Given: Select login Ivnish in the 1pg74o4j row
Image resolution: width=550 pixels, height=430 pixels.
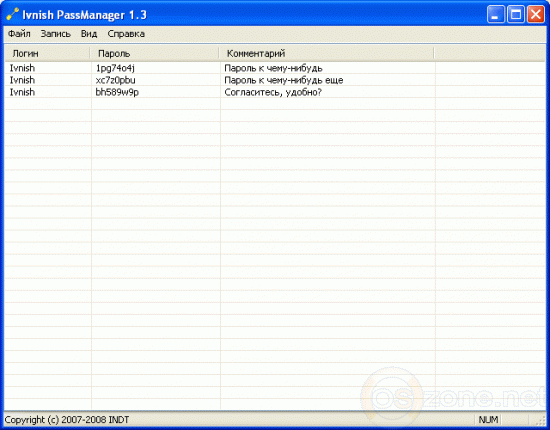Looking at the screenshot, I should [22, 68].
